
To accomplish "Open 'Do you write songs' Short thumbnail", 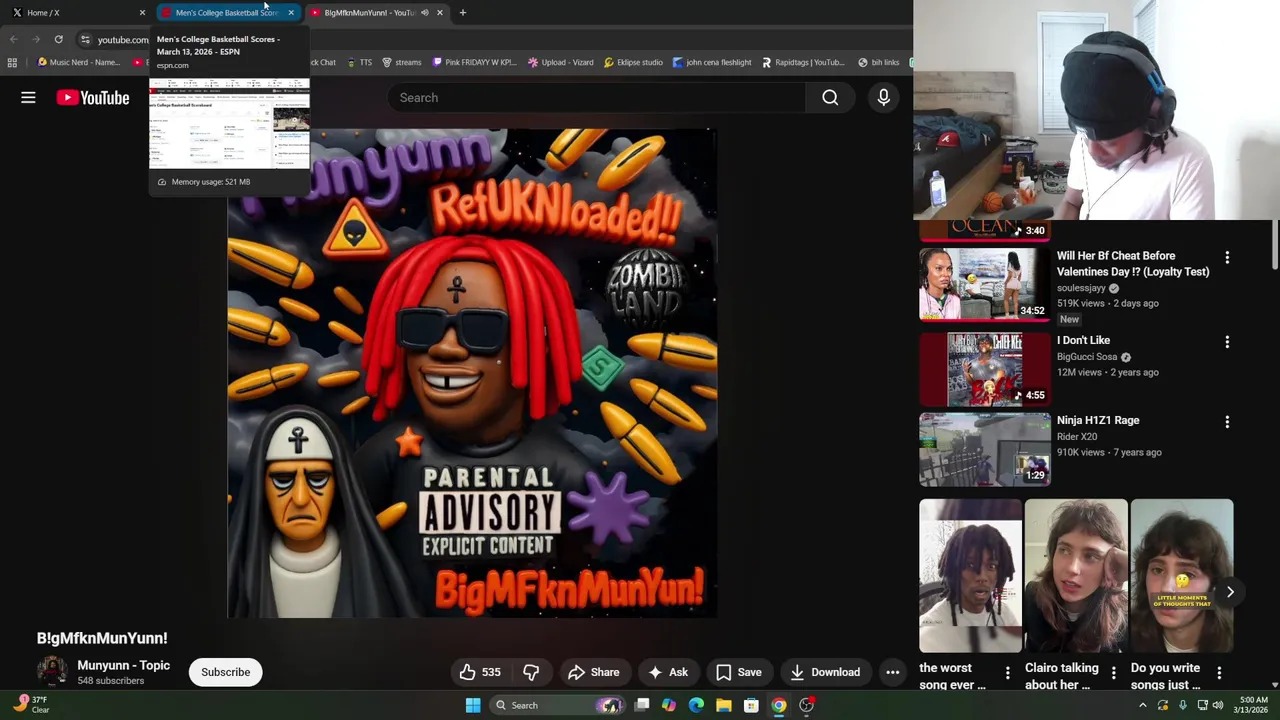I will [1182, 576].
